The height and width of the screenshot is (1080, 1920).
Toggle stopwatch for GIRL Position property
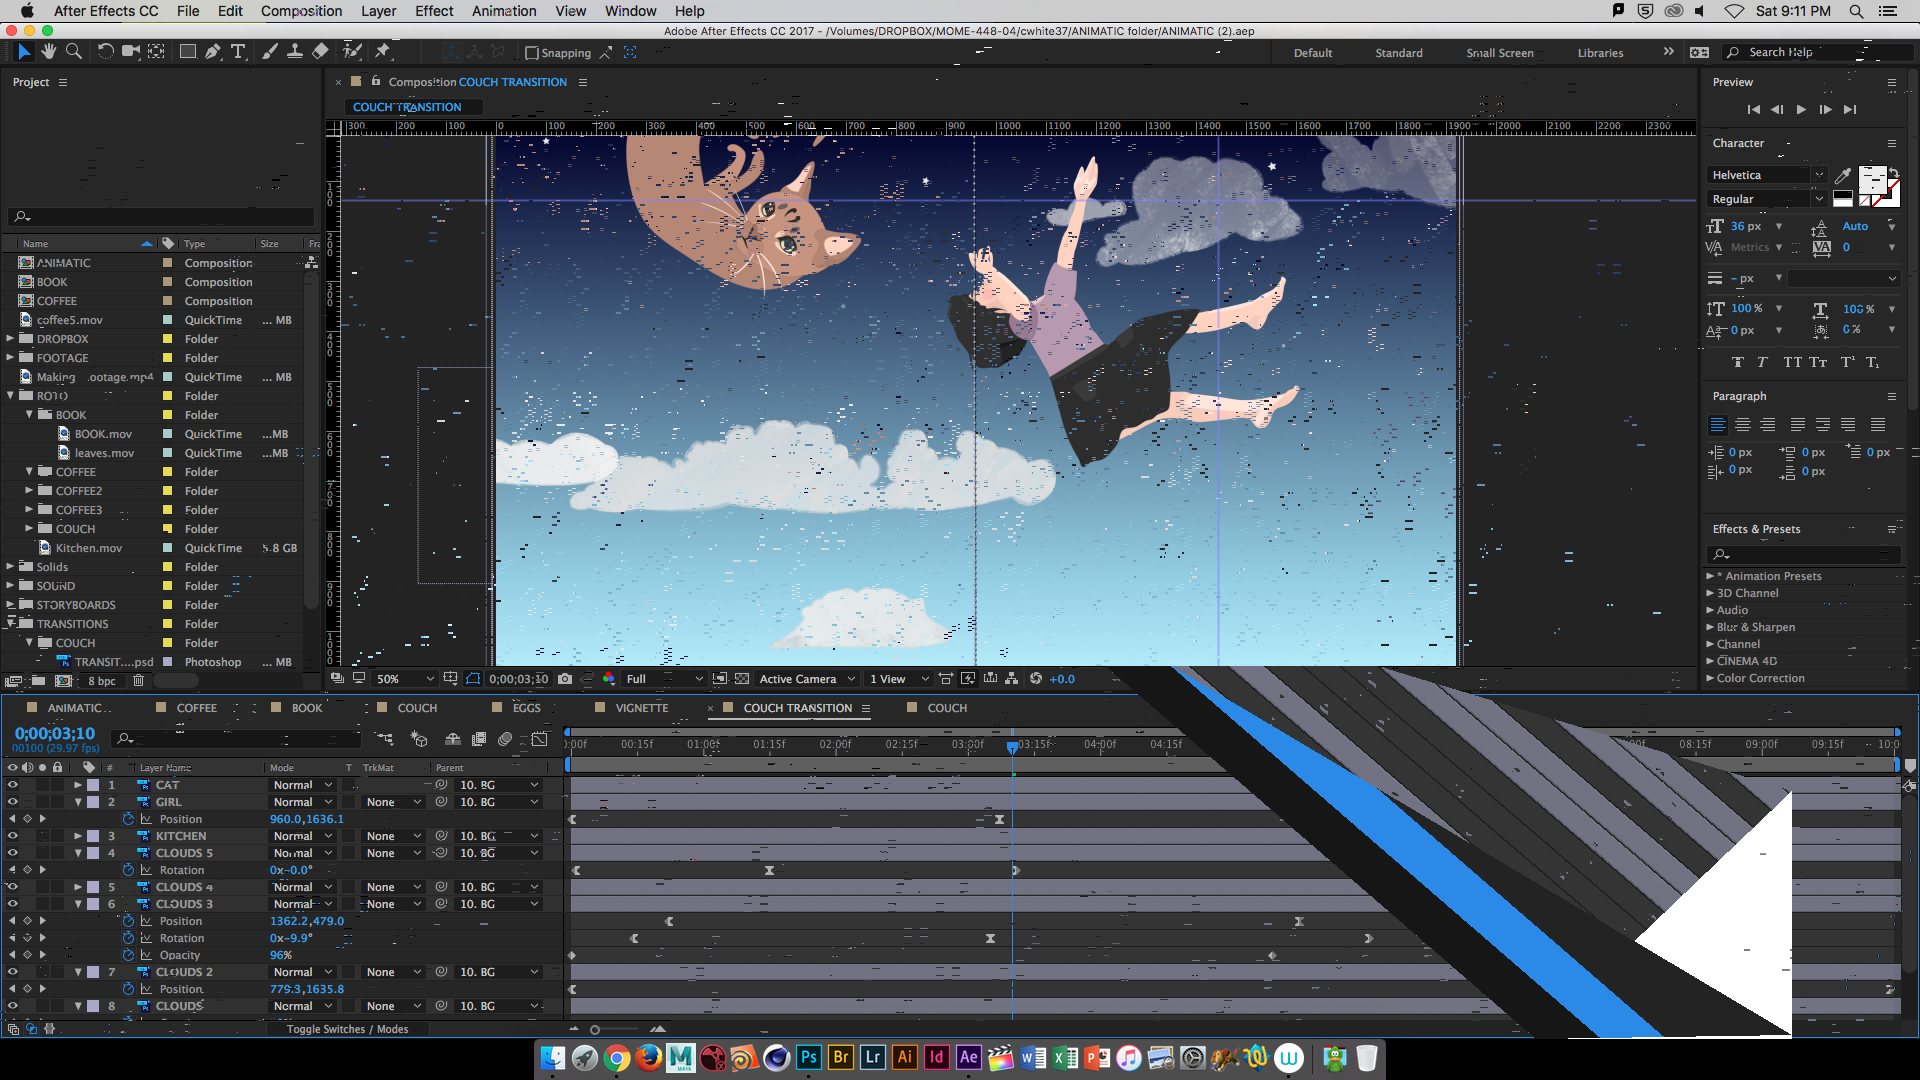(x=128, y=819)
